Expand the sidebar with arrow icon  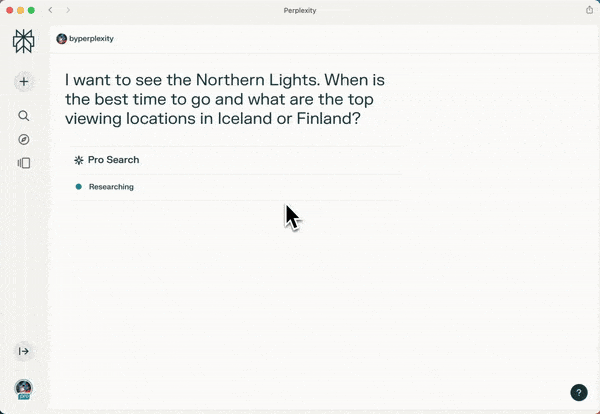[x=24, y=351]
